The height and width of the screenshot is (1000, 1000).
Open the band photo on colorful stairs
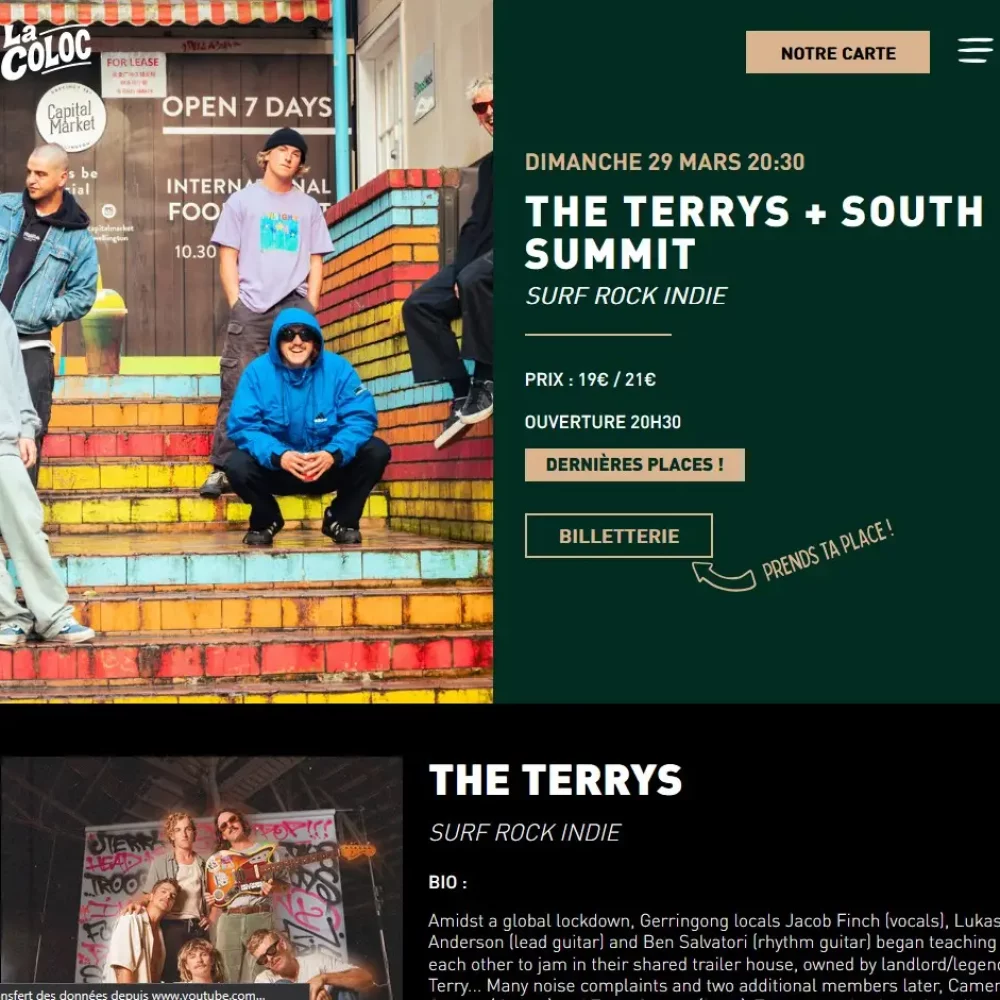pyautogui.click(x=246, y=351)
